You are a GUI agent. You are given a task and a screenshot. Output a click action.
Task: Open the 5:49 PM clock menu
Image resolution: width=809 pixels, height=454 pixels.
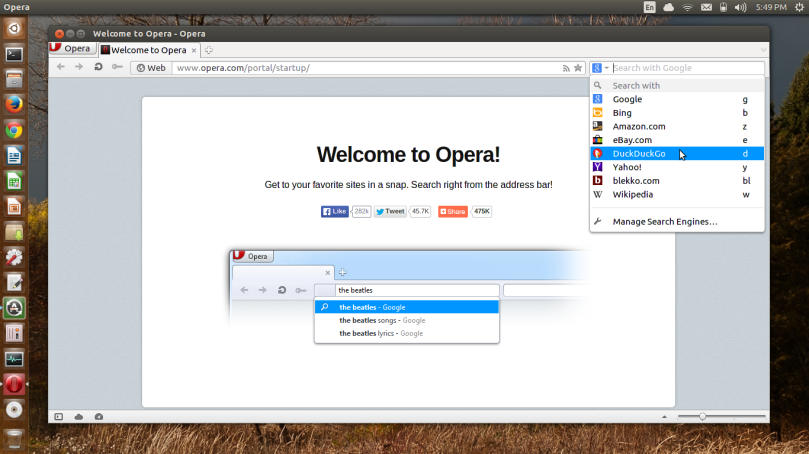tap(771, 7)
